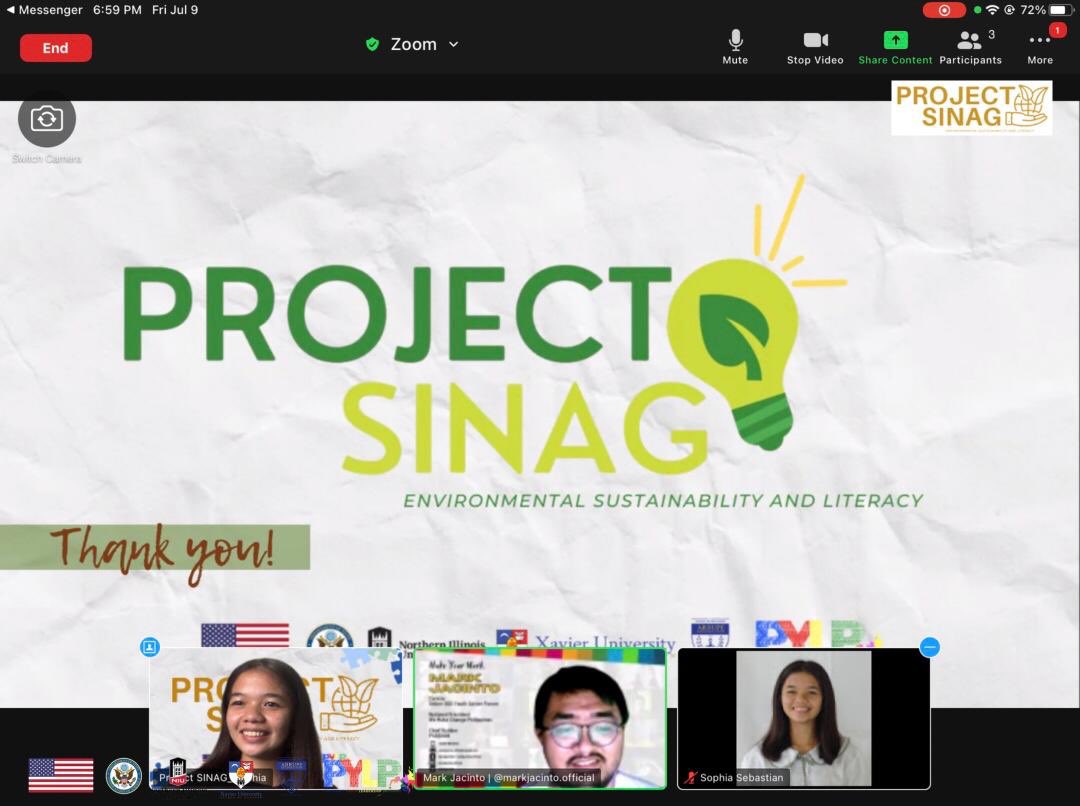The height and width of the screenshot is (806, 1080).
Task: Tap the green encryption shield beside Zoom
Action: pyautogui.click(x=371, y=44)
